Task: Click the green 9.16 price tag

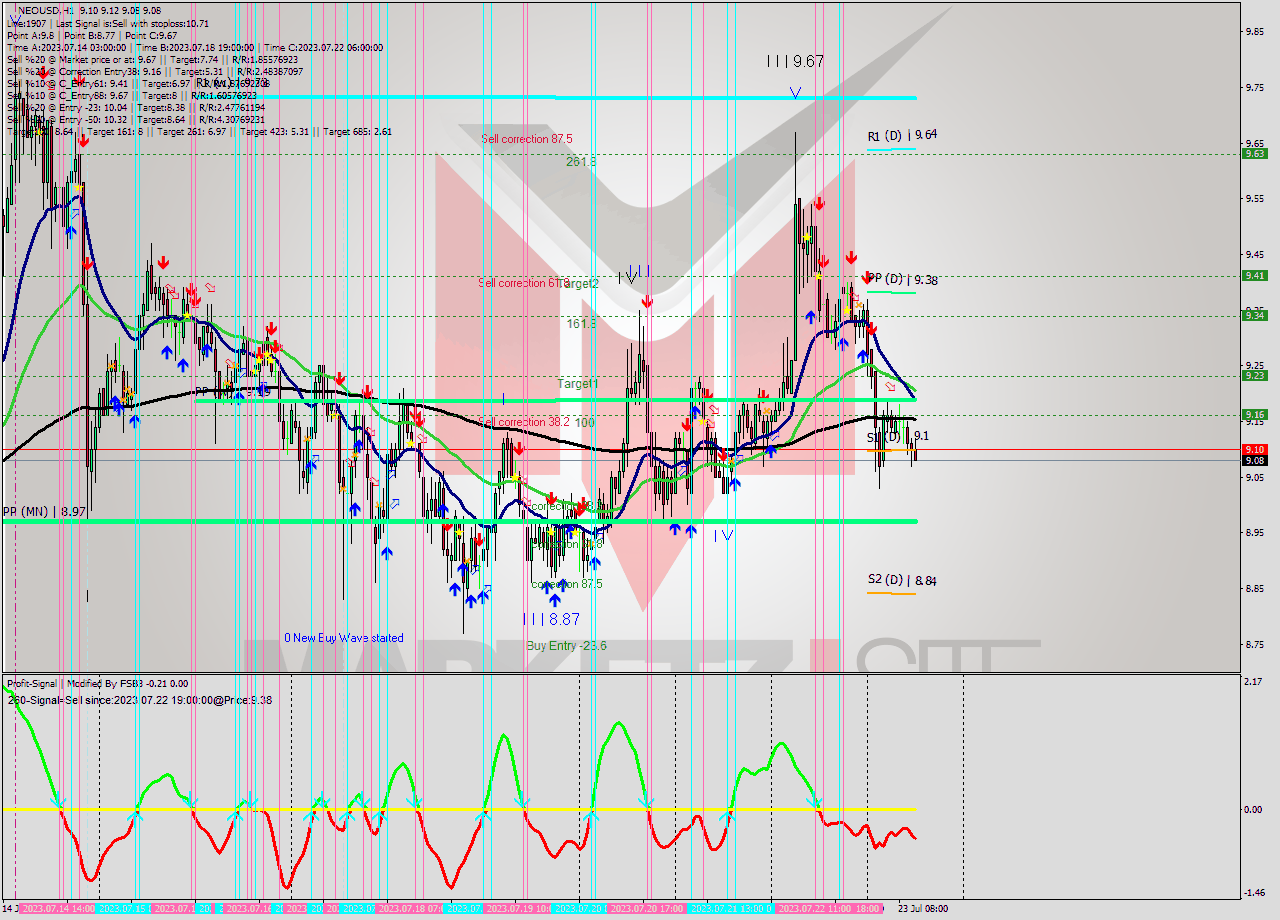Action: click(x=1255, y=414)
